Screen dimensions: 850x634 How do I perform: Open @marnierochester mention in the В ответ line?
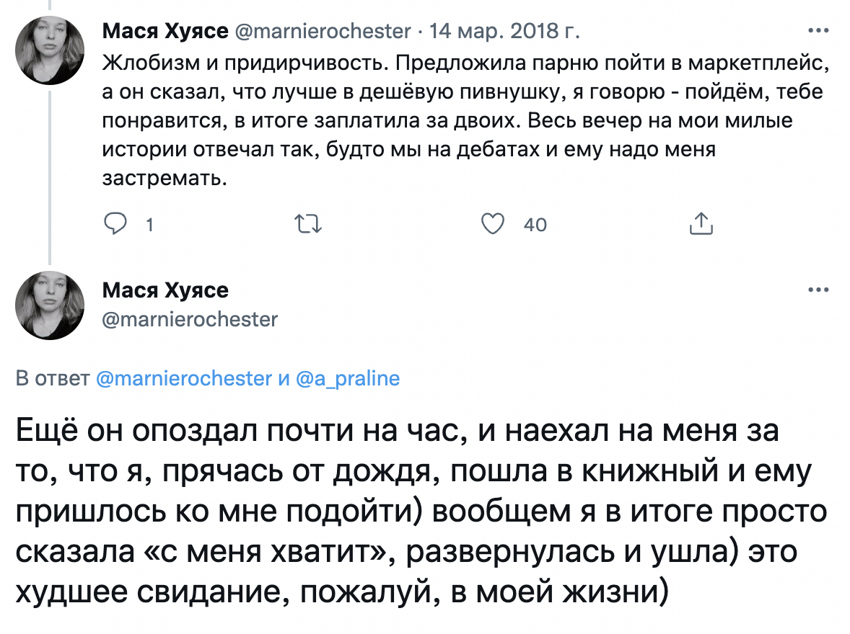[184, 378]
